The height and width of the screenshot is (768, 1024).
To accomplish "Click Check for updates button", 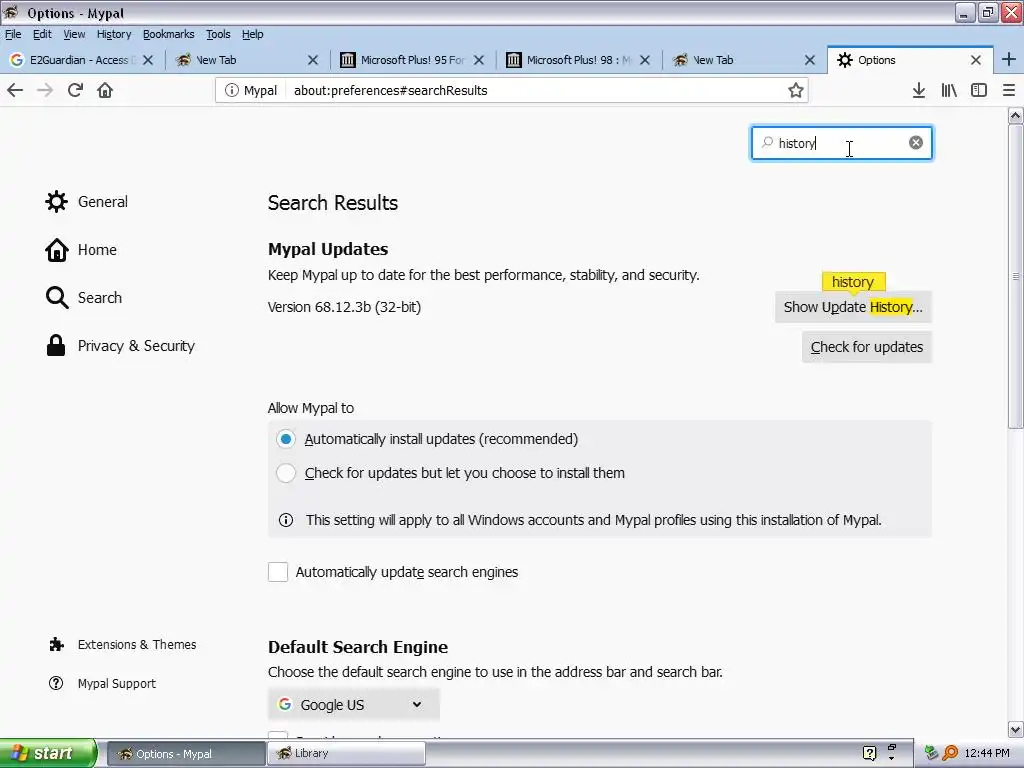I will click(x=867, y=347).
